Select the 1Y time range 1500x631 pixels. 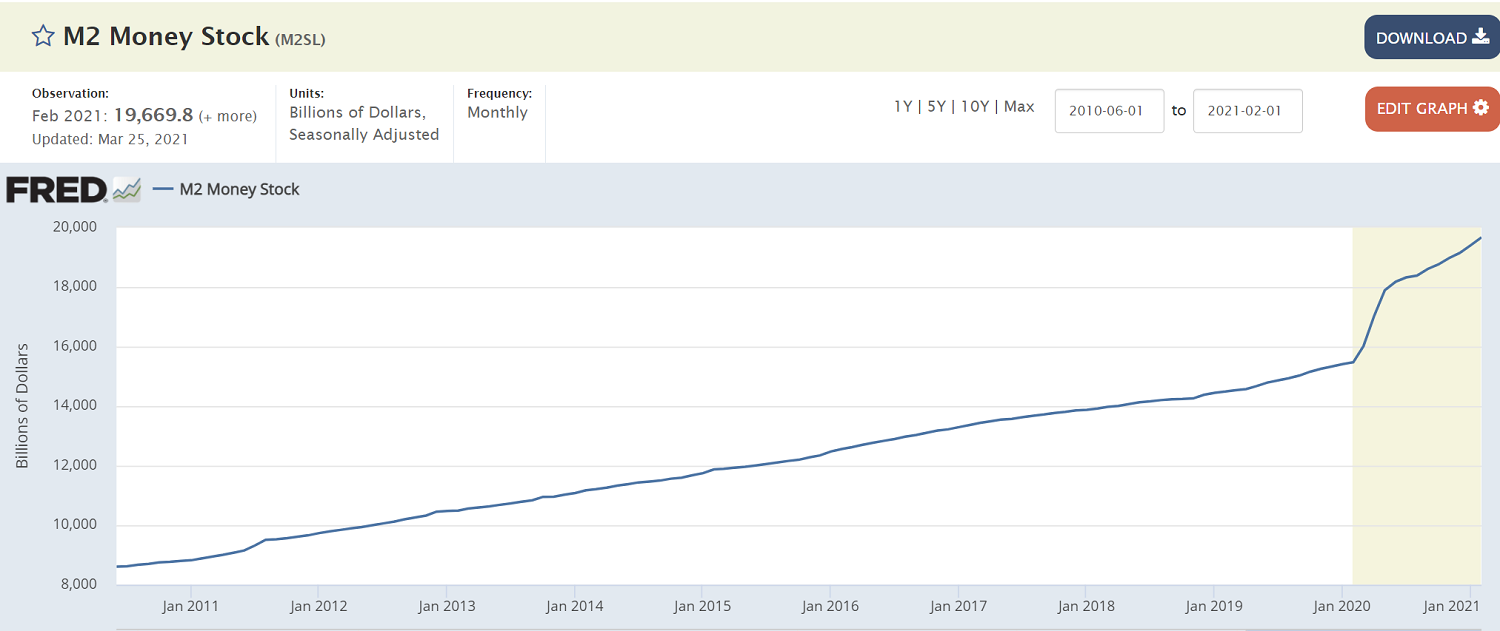coord(903,107)
